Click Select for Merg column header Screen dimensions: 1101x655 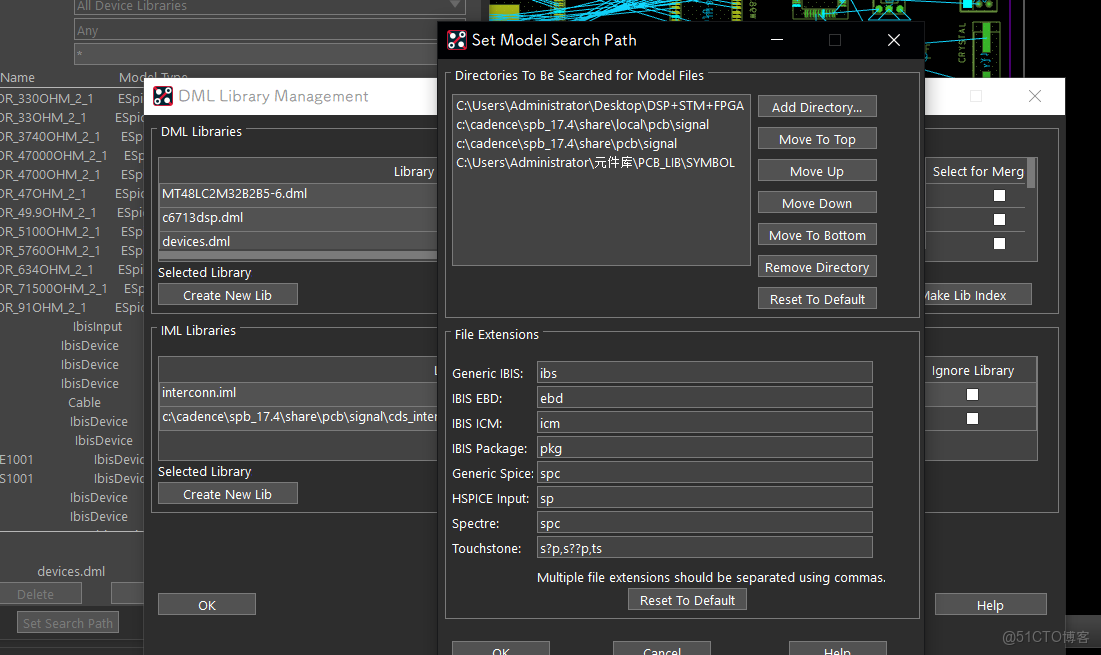[x=977, y=171]
